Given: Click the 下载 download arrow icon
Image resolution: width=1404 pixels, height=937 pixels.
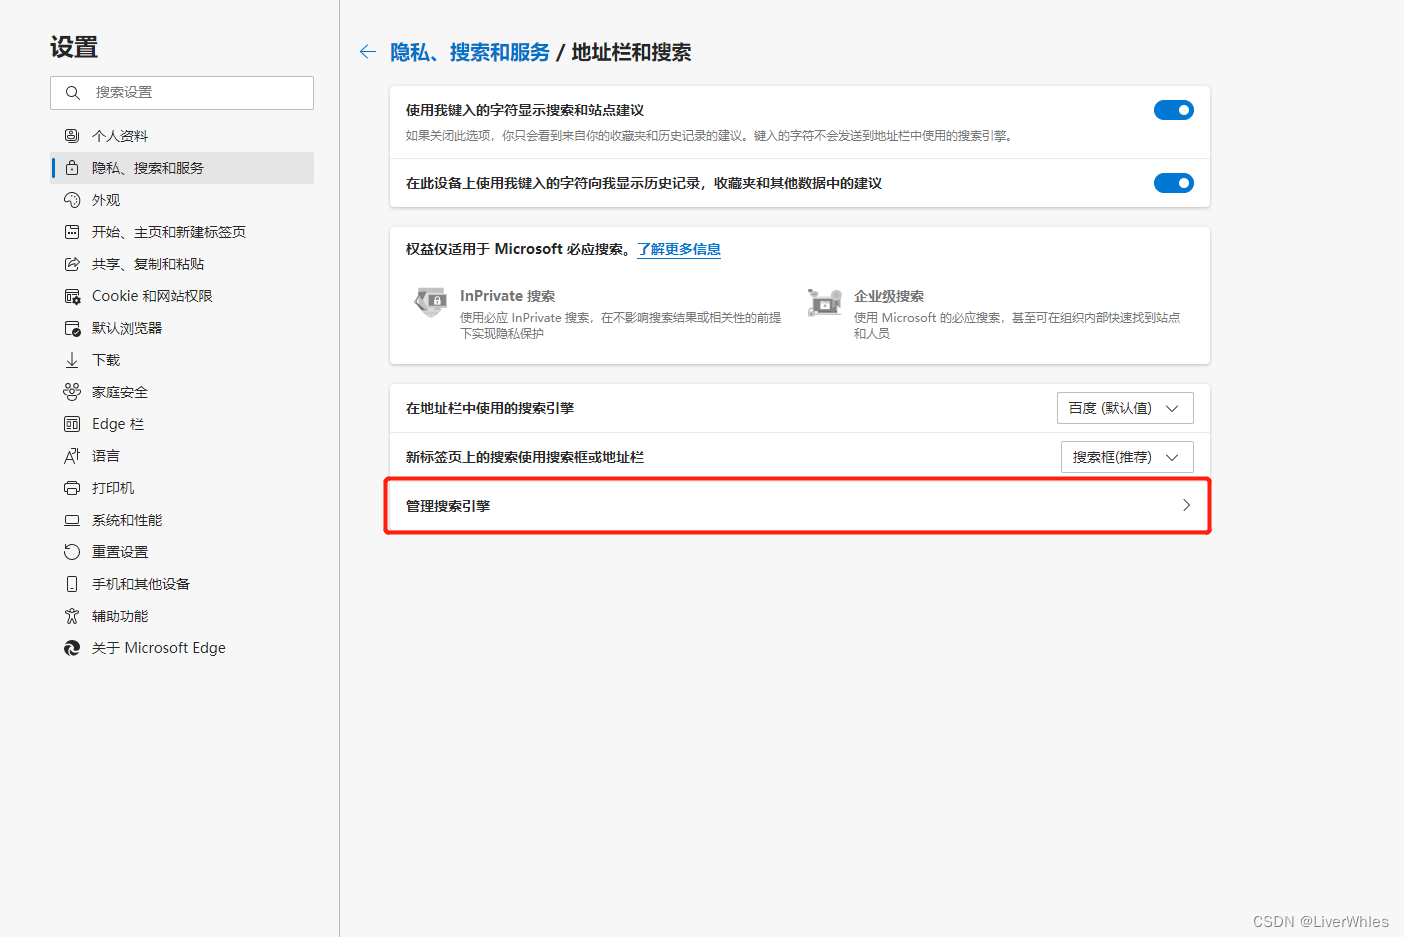Looking at the screenshot, I should 72,360.
